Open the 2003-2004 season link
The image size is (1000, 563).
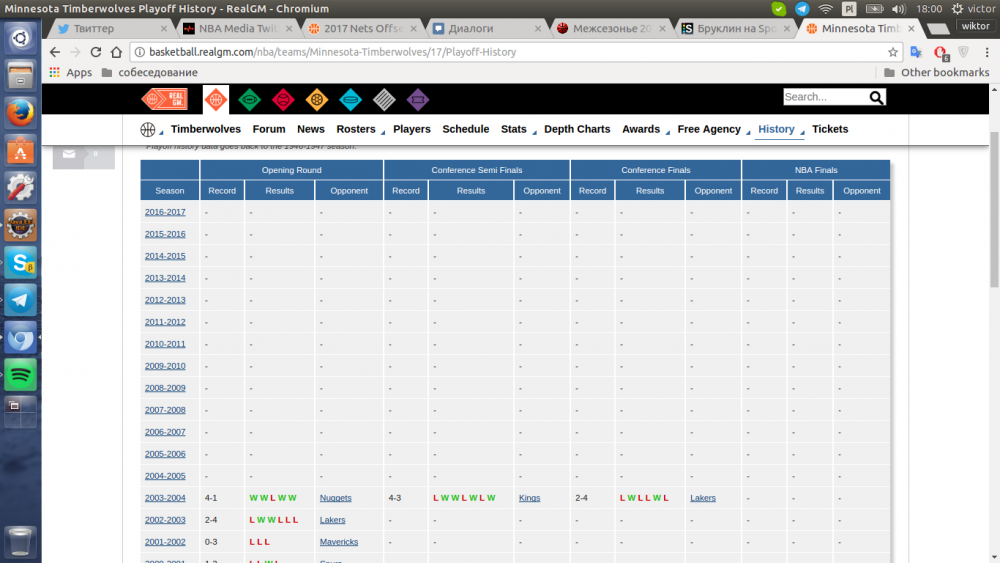click(165, 498)
